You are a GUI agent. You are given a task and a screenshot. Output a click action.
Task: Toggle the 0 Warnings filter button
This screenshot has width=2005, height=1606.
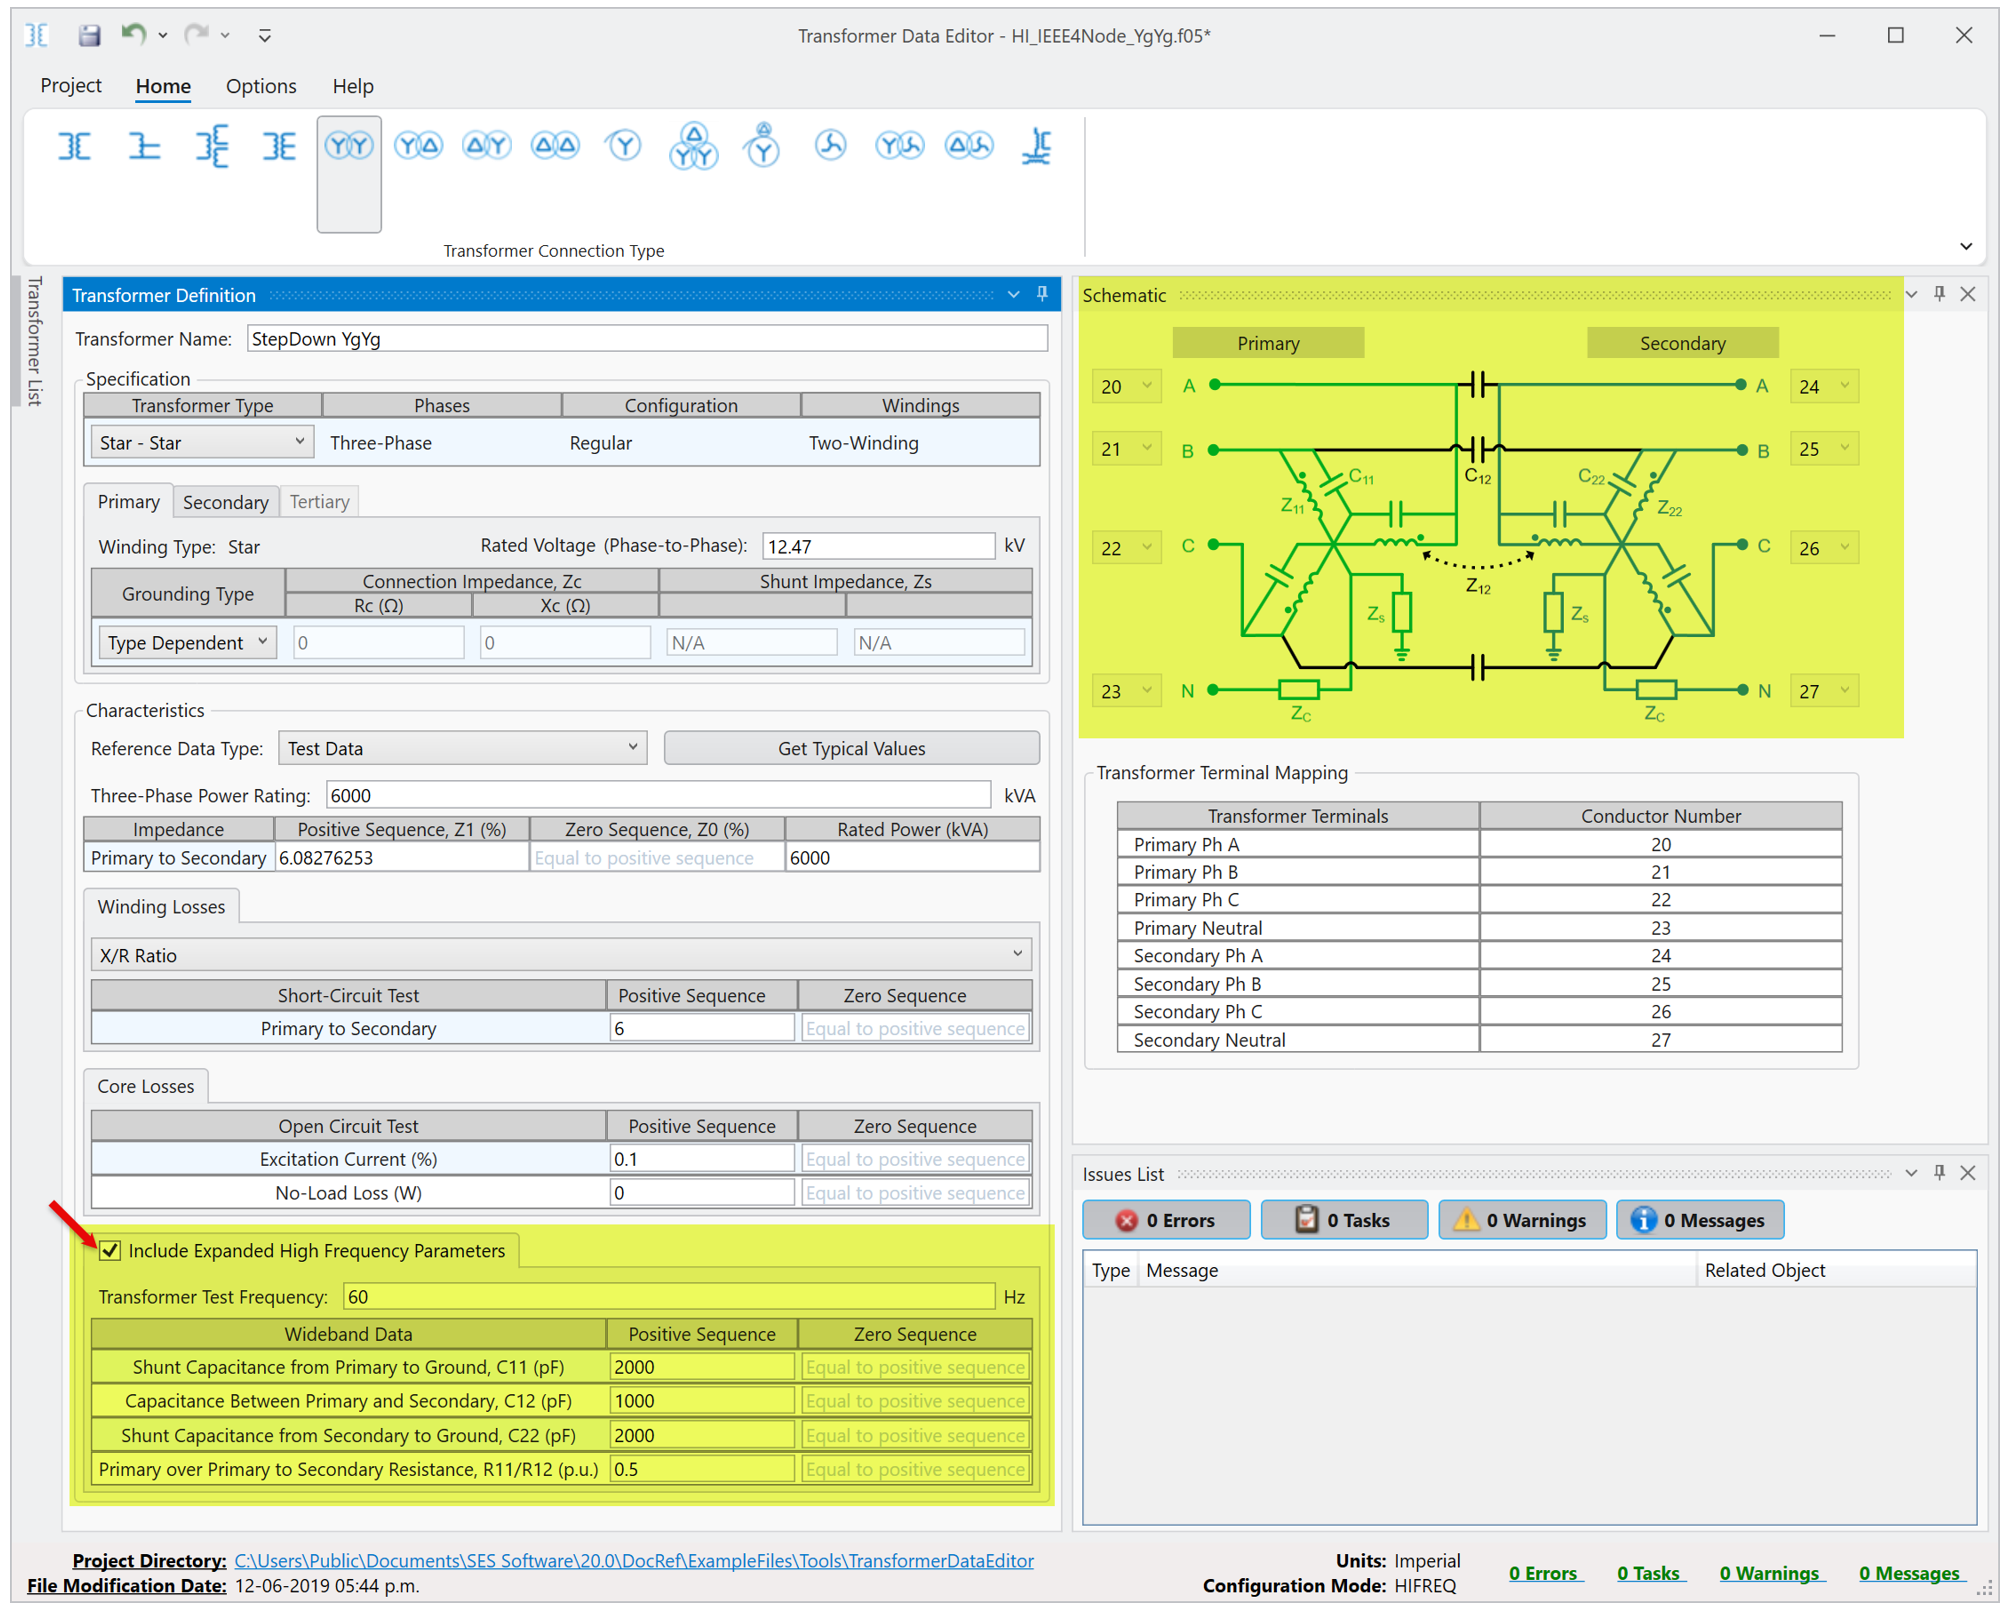point(1522,1220)
